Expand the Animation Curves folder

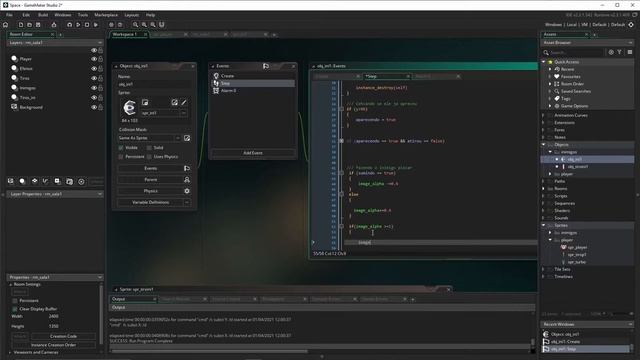point(543,116)
